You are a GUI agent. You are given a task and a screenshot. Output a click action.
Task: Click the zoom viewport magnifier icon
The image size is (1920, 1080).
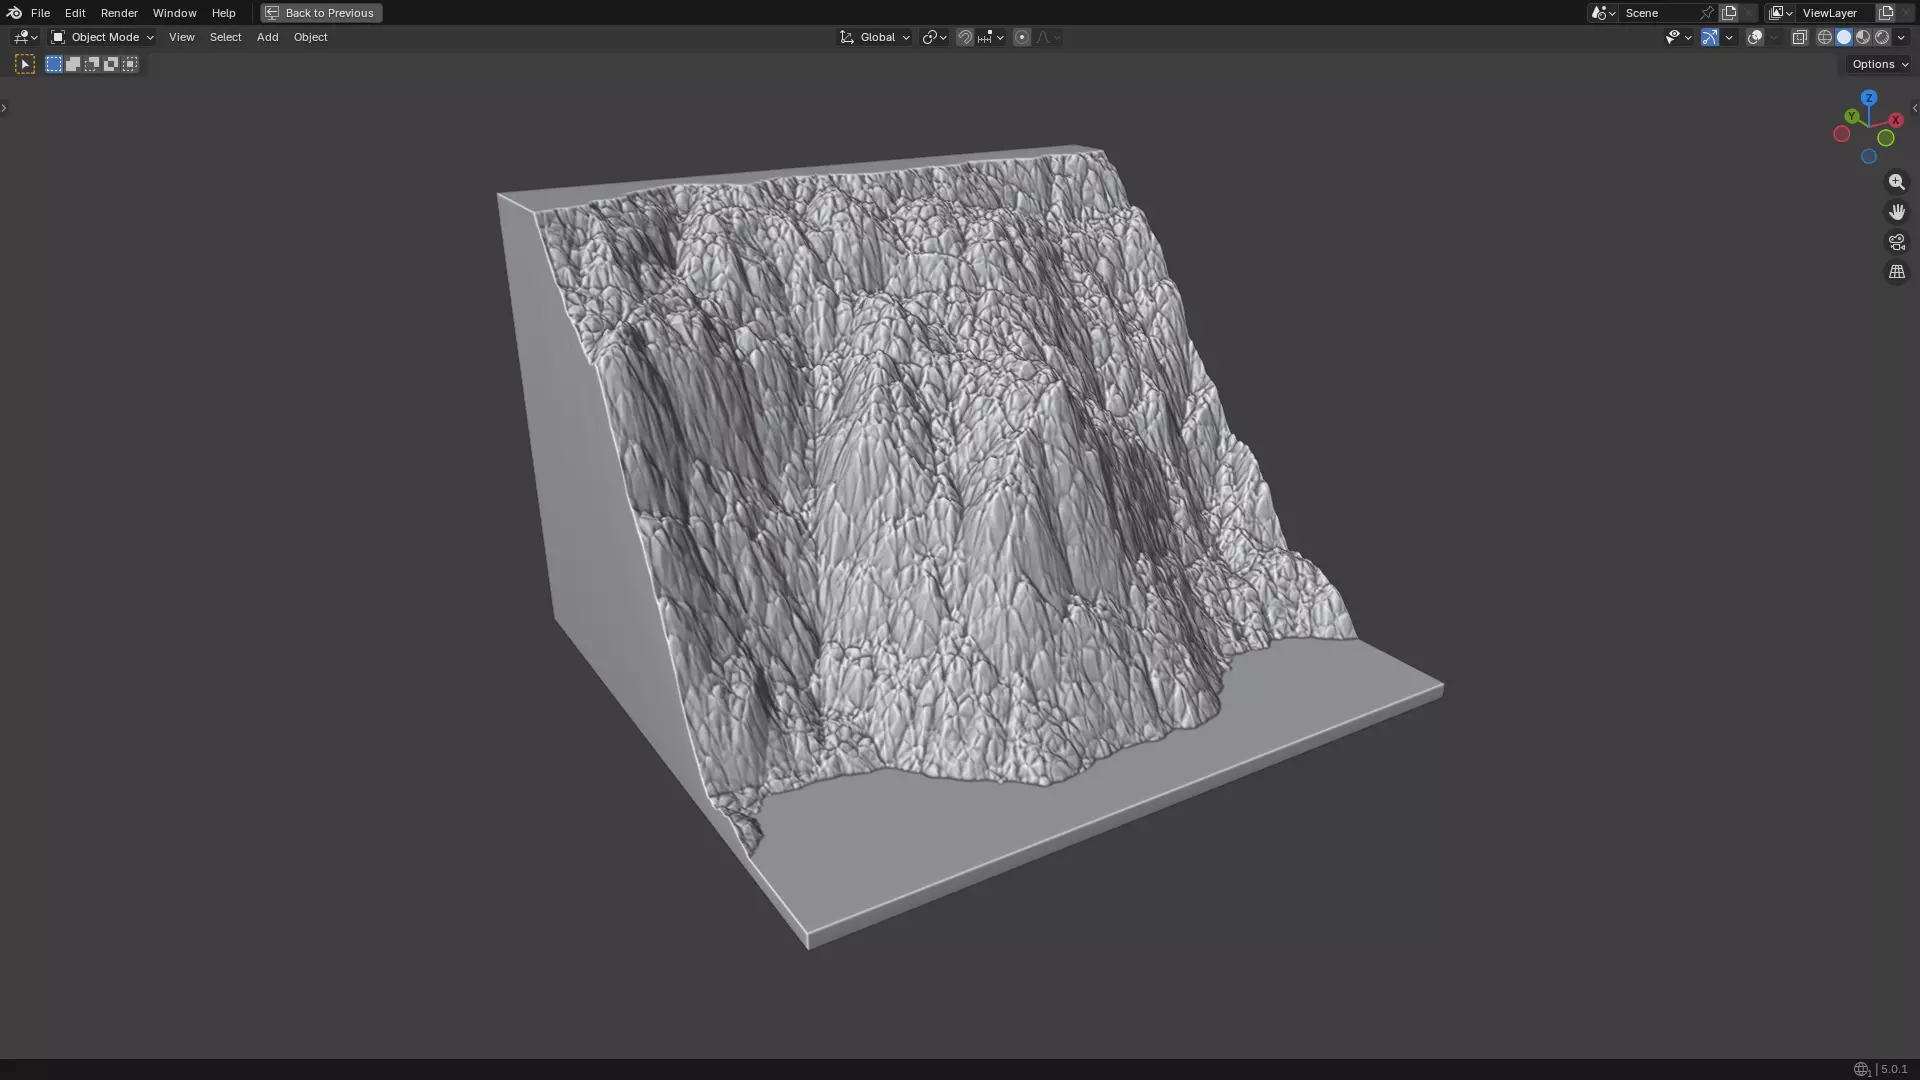click(x=1896, y=182)
